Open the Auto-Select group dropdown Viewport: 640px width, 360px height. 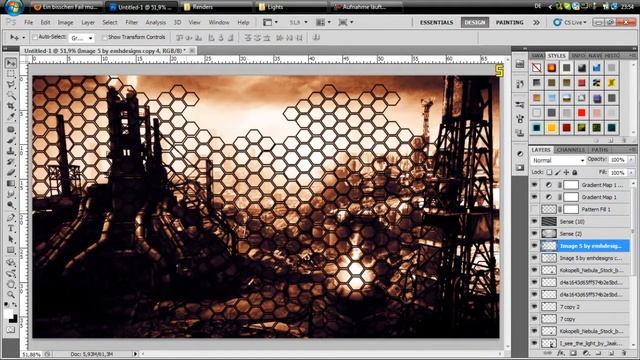(x=82, y=38)
